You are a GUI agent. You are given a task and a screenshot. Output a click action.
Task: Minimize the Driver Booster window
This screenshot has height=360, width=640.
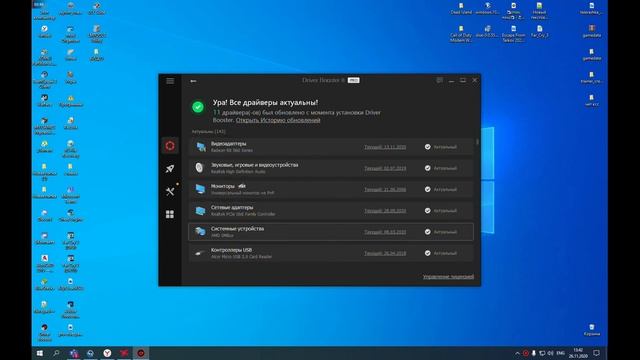451,80
